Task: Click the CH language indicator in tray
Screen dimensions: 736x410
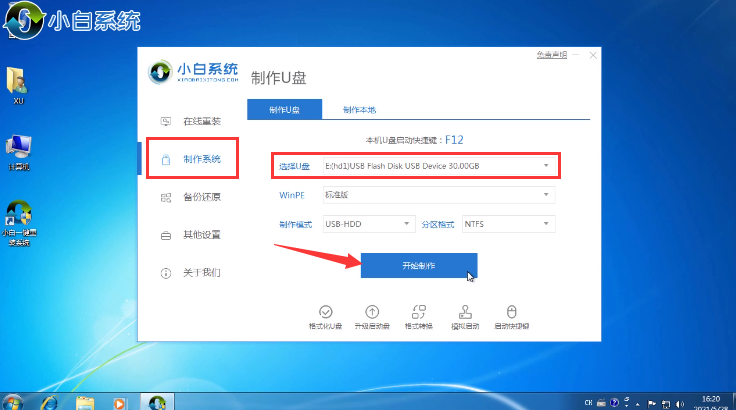Action: pyautogui.click(x=588, y=402)
